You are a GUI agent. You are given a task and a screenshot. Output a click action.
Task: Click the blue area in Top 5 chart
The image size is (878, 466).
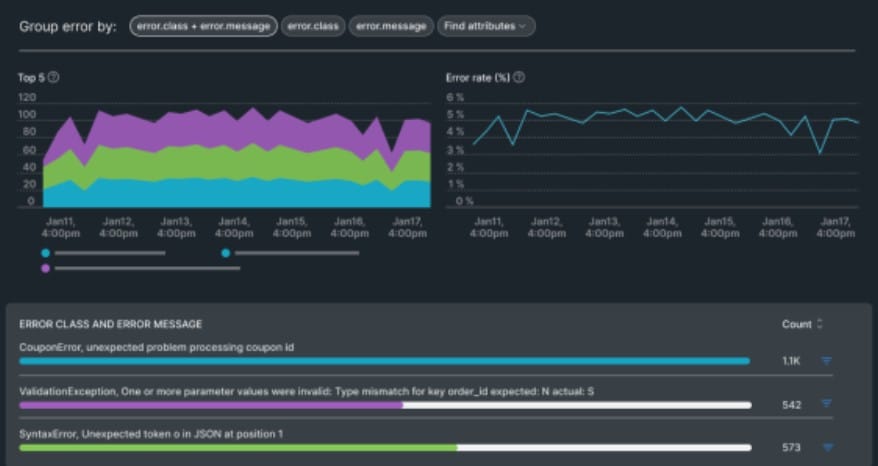point(235,194)
